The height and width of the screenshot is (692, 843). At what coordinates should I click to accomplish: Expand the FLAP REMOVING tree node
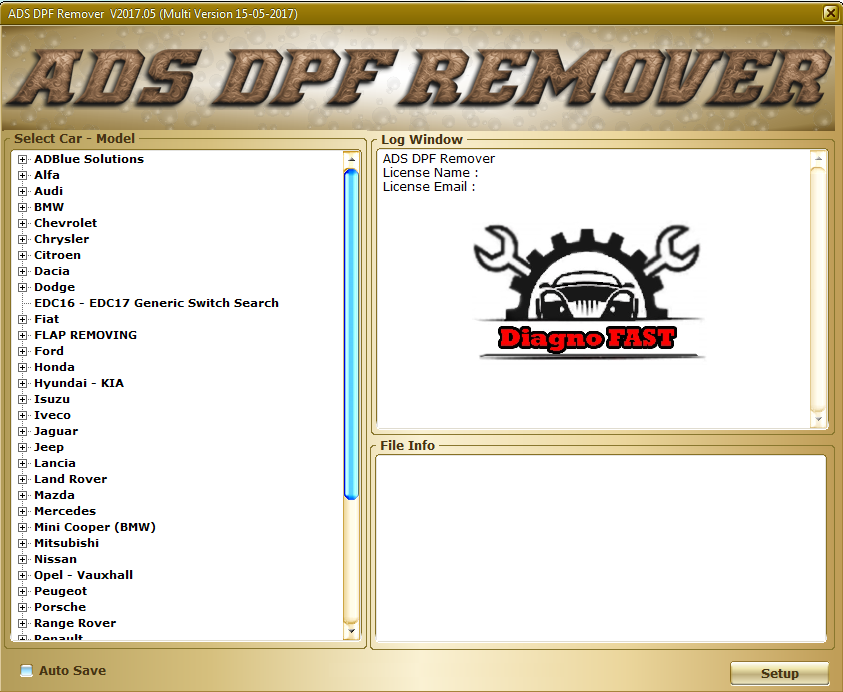pos(23,336)
